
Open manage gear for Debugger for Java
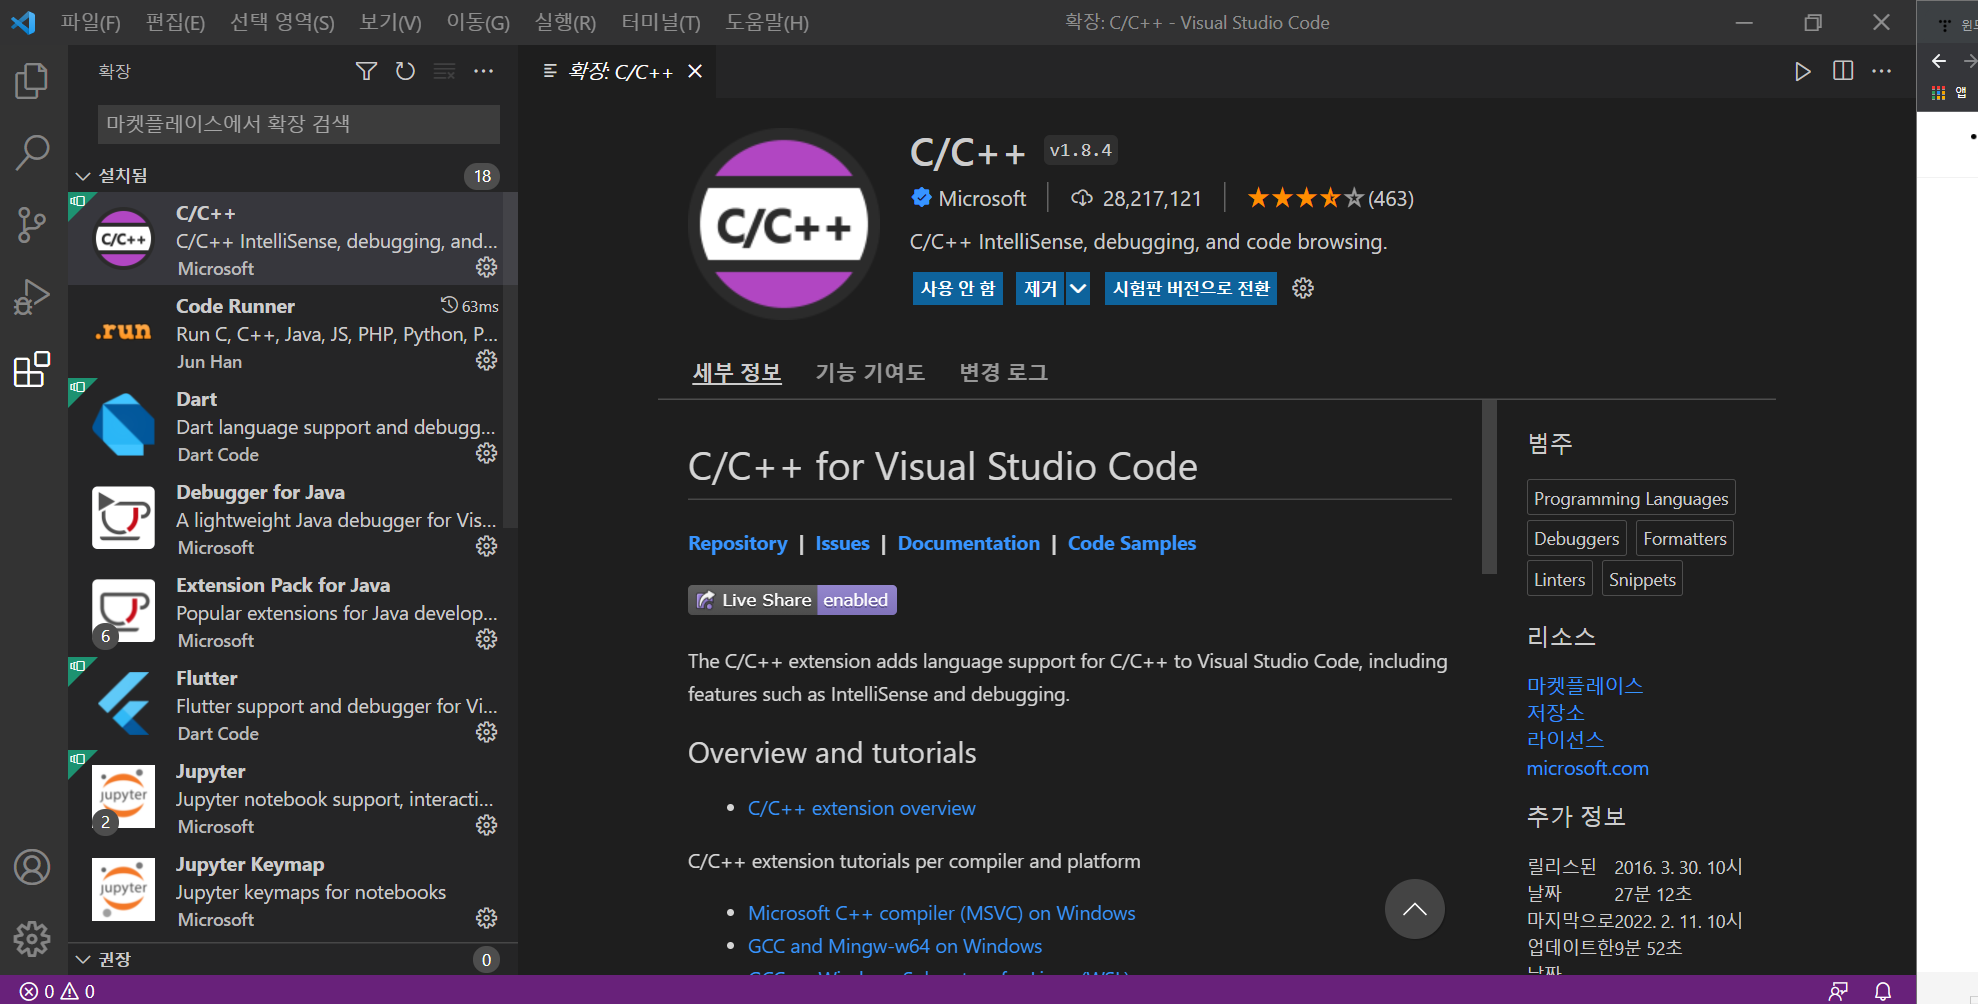(486, 546)
